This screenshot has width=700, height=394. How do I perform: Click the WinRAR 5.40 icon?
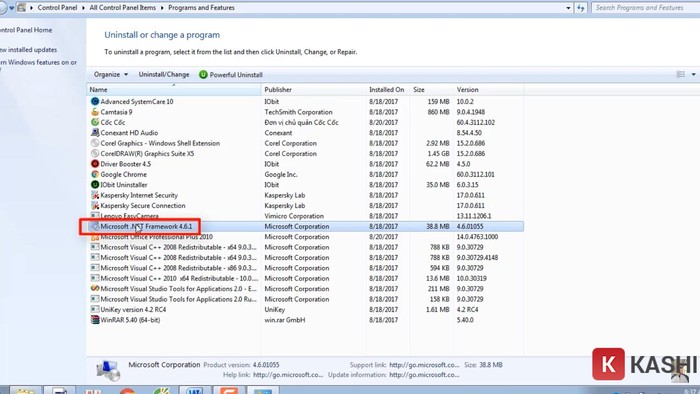pyautogui.click(x=95, y=319)
